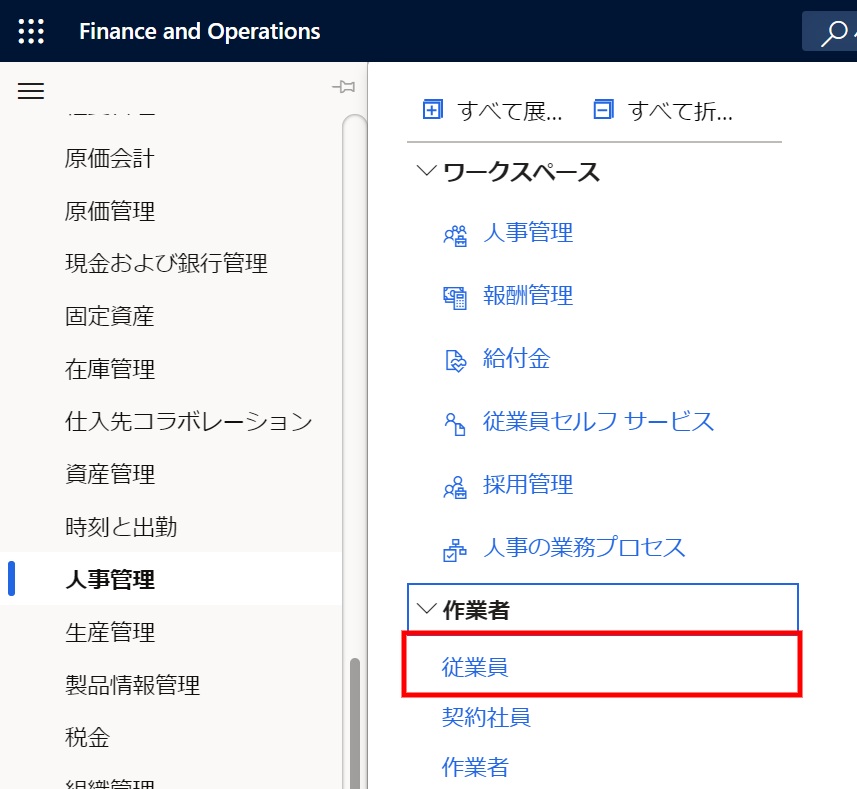Viewport: 857px width, 789px height.
Task: Open 現金および銀行管理 module
Action: click(166, 263)
